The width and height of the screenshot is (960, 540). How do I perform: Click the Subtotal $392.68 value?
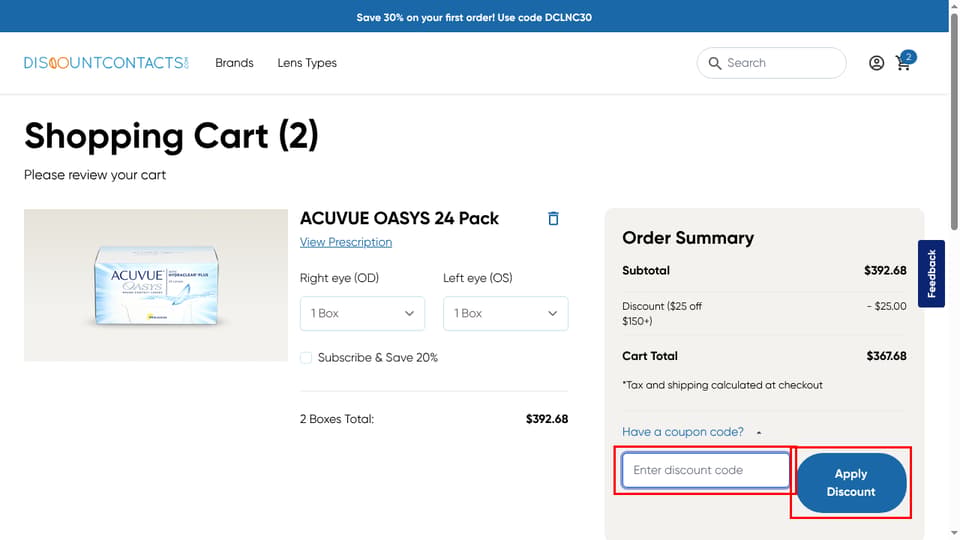(885, 271)
